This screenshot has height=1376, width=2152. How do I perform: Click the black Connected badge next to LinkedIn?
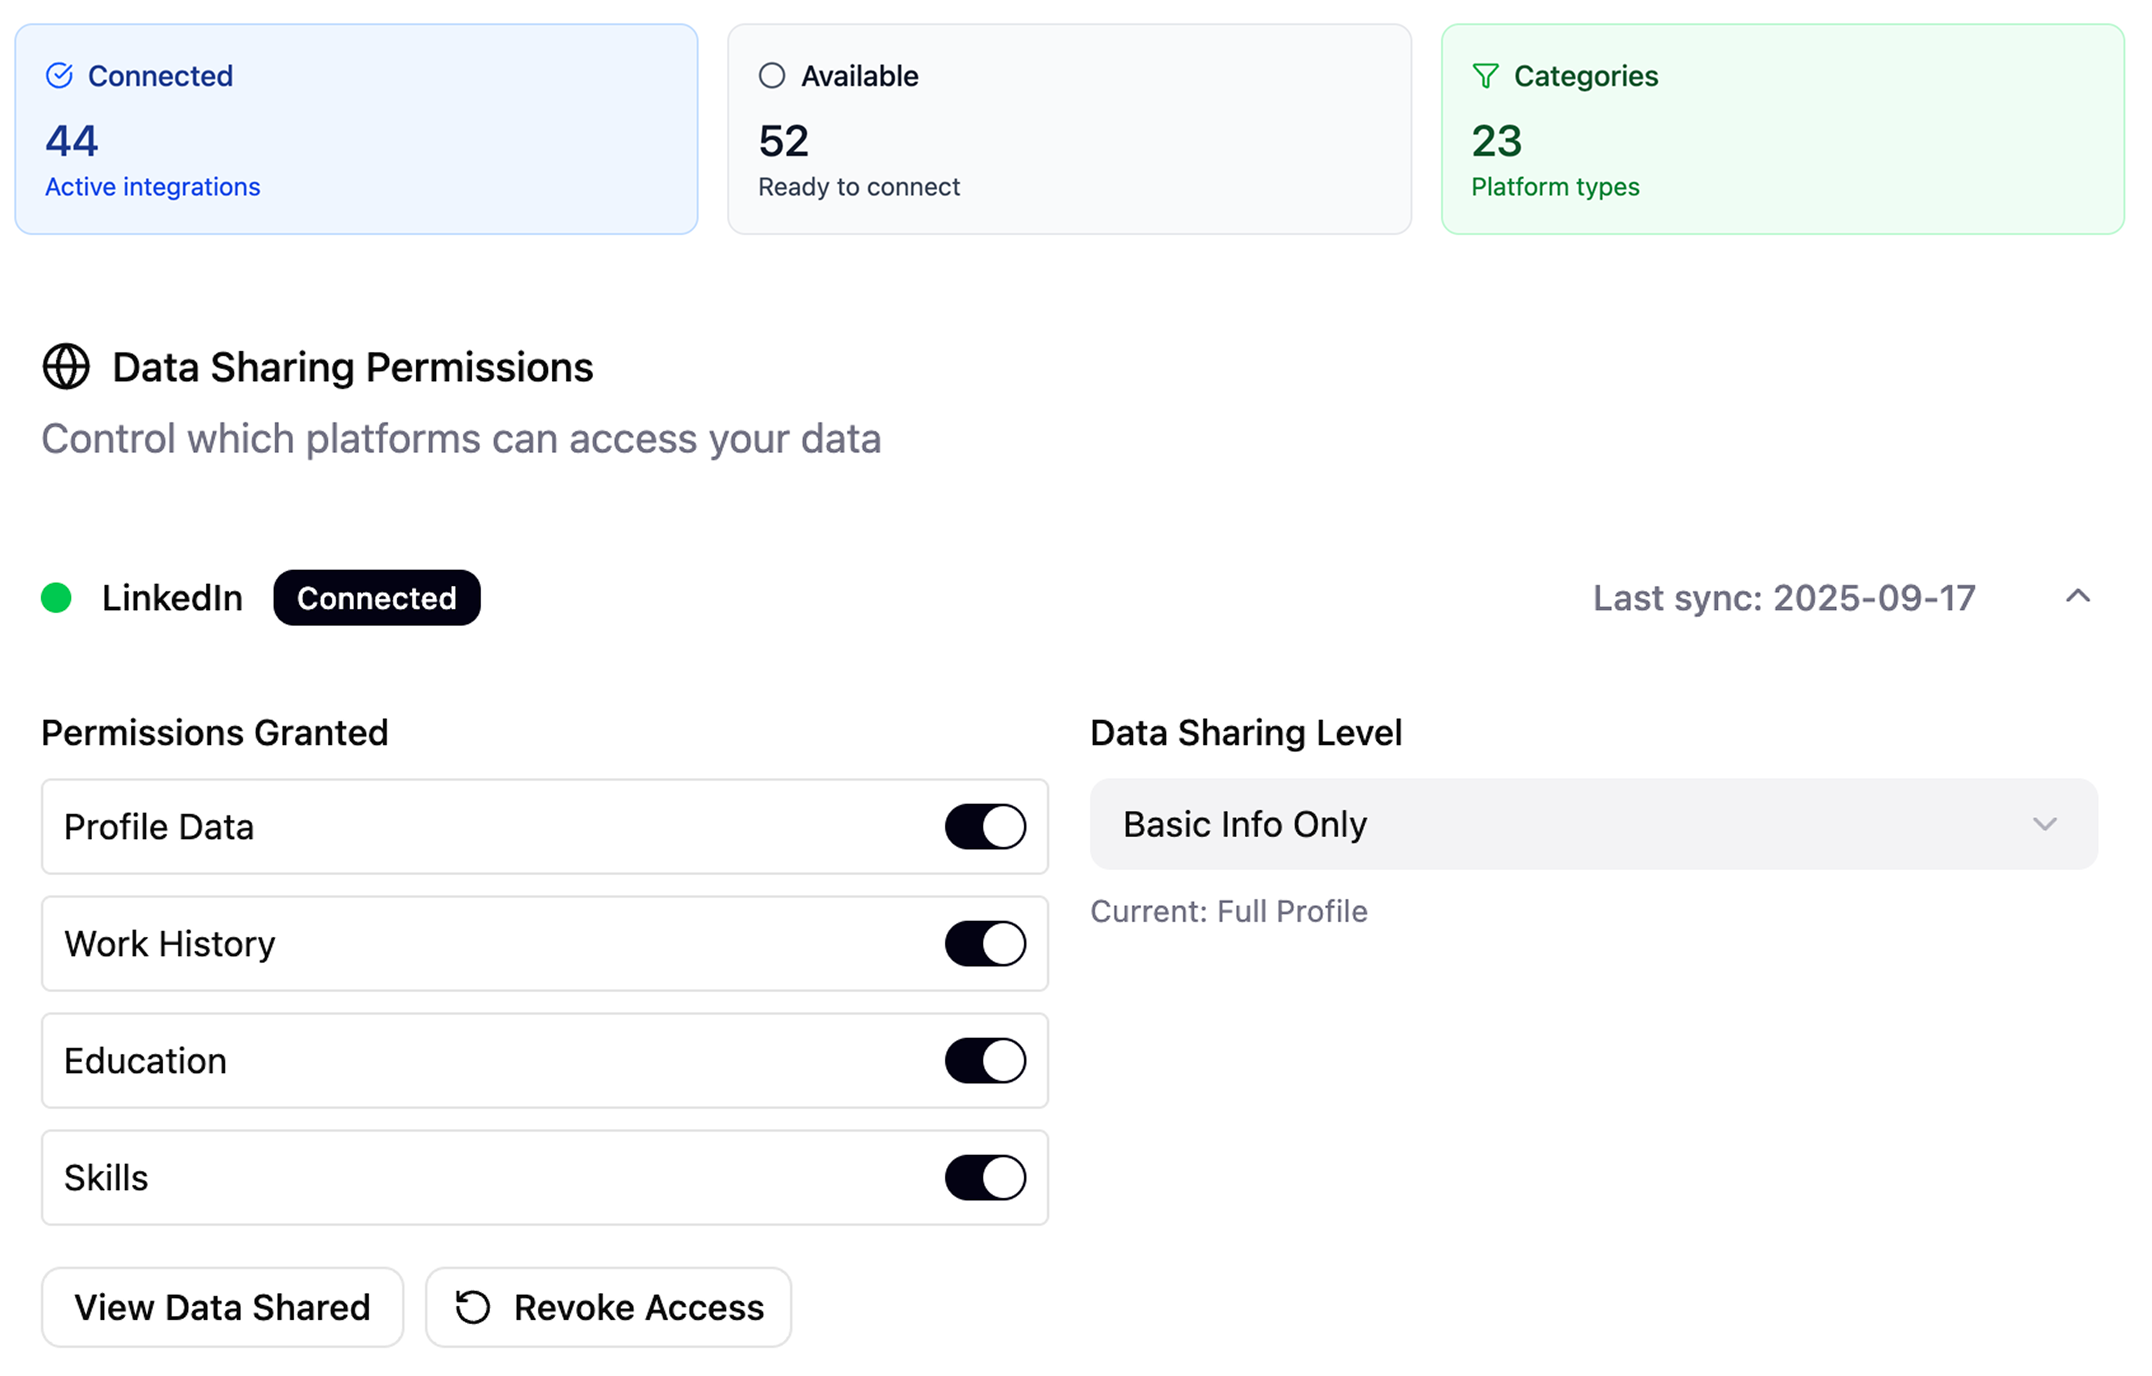(377, 598)
